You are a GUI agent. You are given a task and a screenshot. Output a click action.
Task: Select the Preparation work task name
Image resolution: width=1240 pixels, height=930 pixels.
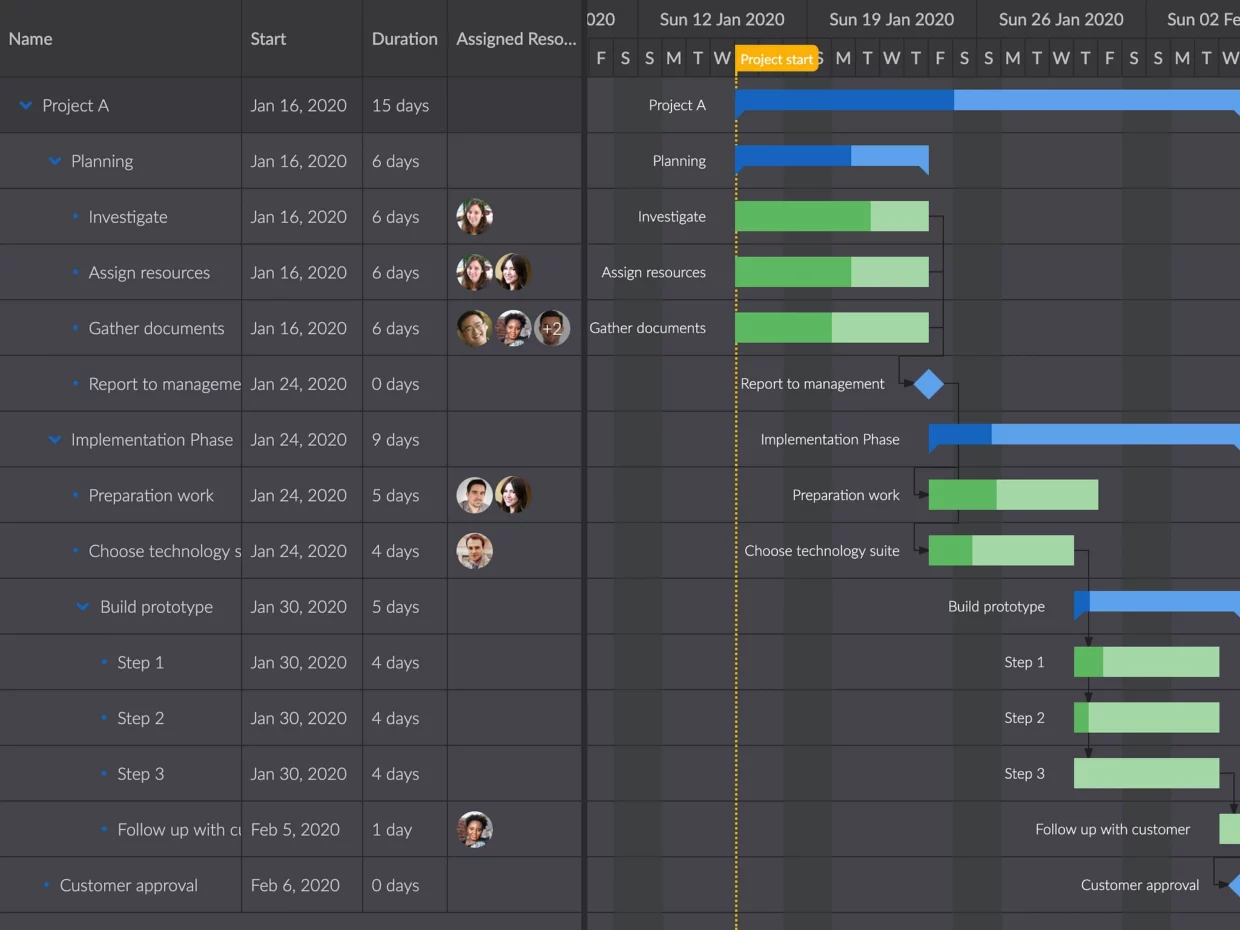click(x=151, y=496)
